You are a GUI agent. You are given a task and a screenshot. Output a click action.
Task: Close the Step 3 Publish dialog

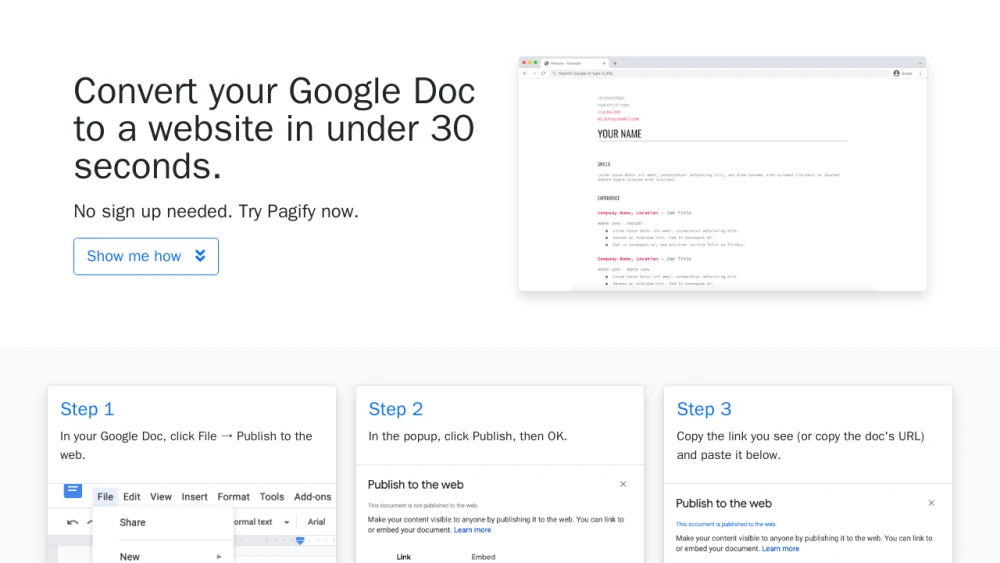[x=931, y=502]
